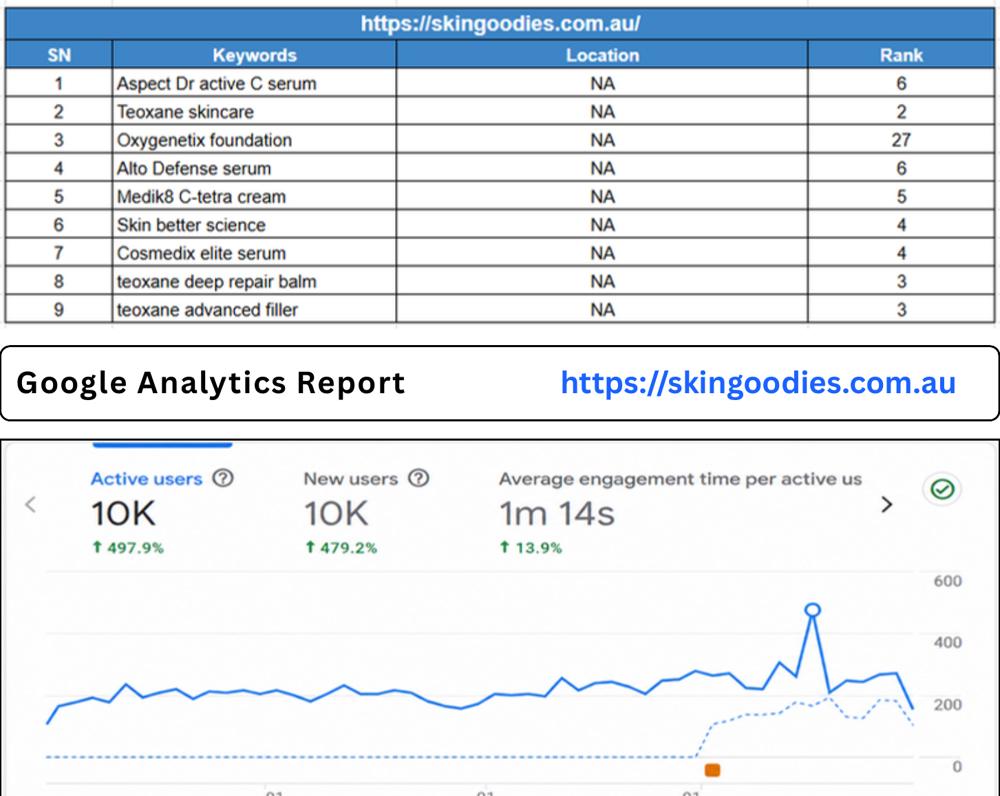This screenshot has width=1000, height=796.
Task: Select the Active users metric tab
Action: coord(162,512)
